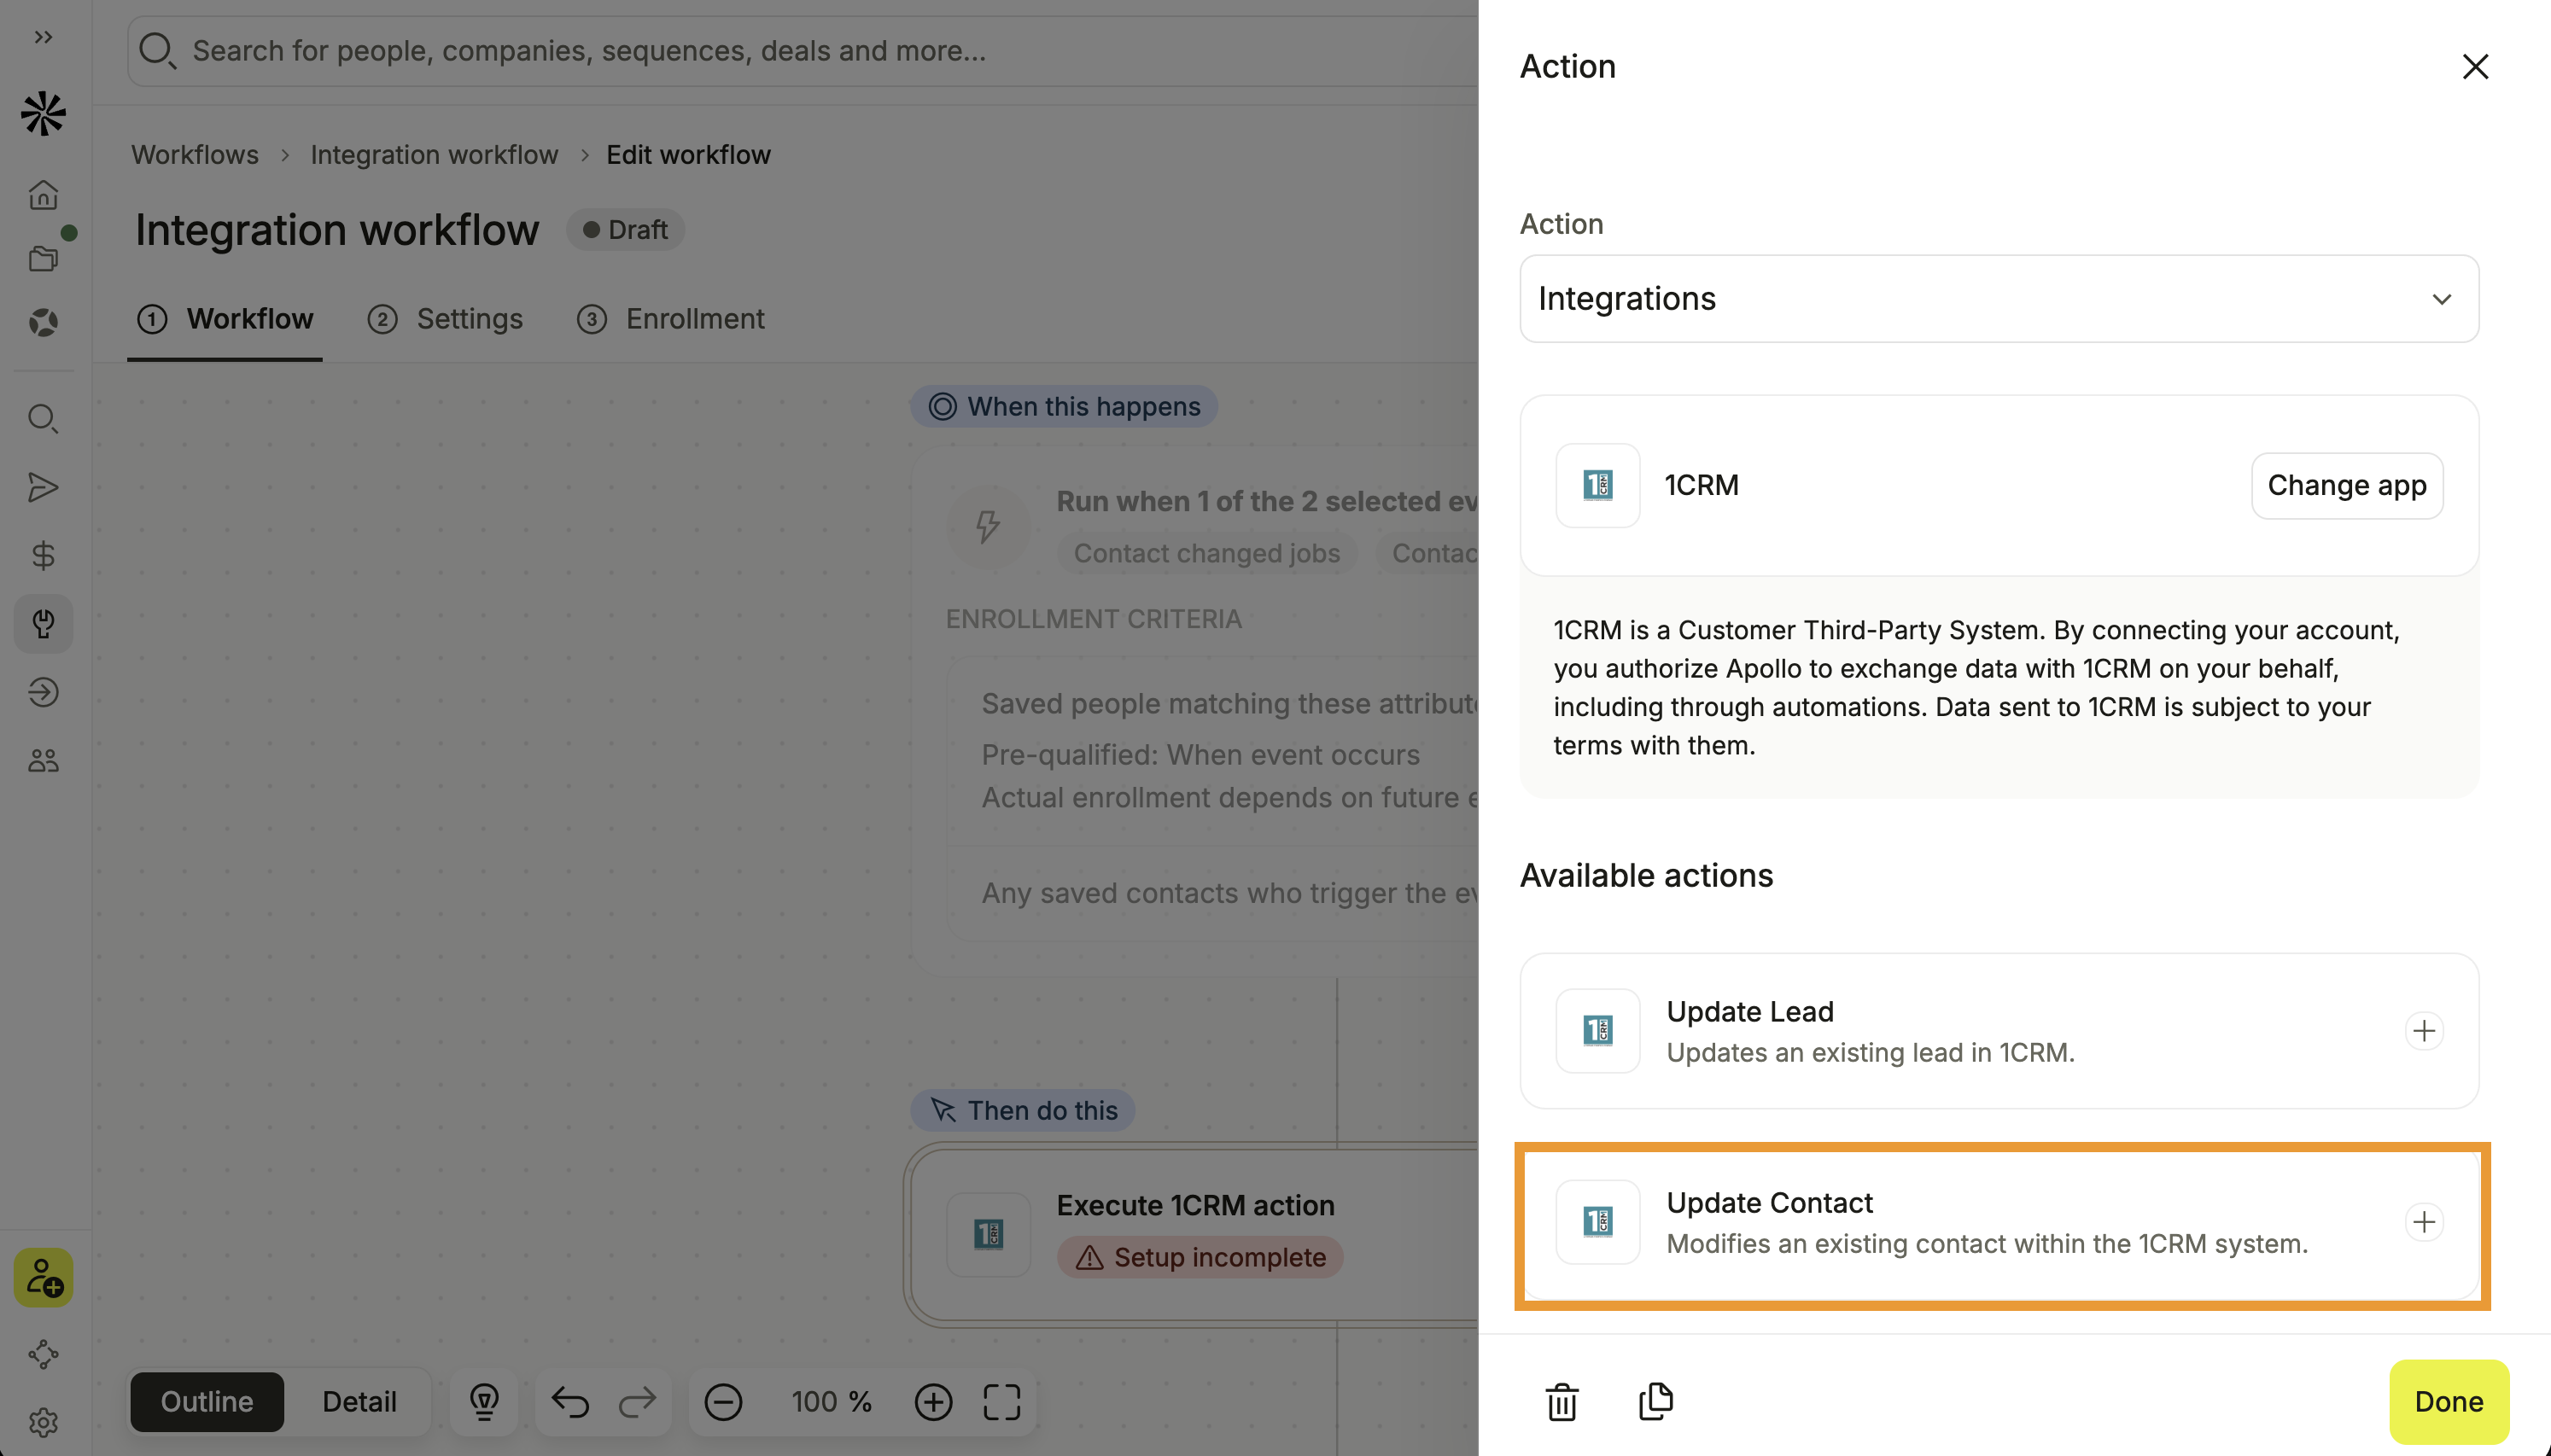This screenshot has height=1456, width=2551.
Task: Select the trigger lightning bolt node icon
Action: [988, 526]
